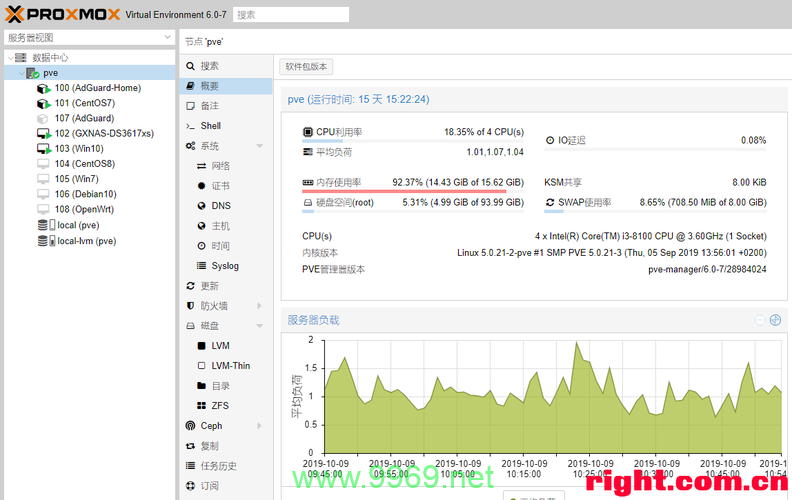Click the 104 (CentOS8) VM monitor icon
792x500 pixels.
(43, 164)
